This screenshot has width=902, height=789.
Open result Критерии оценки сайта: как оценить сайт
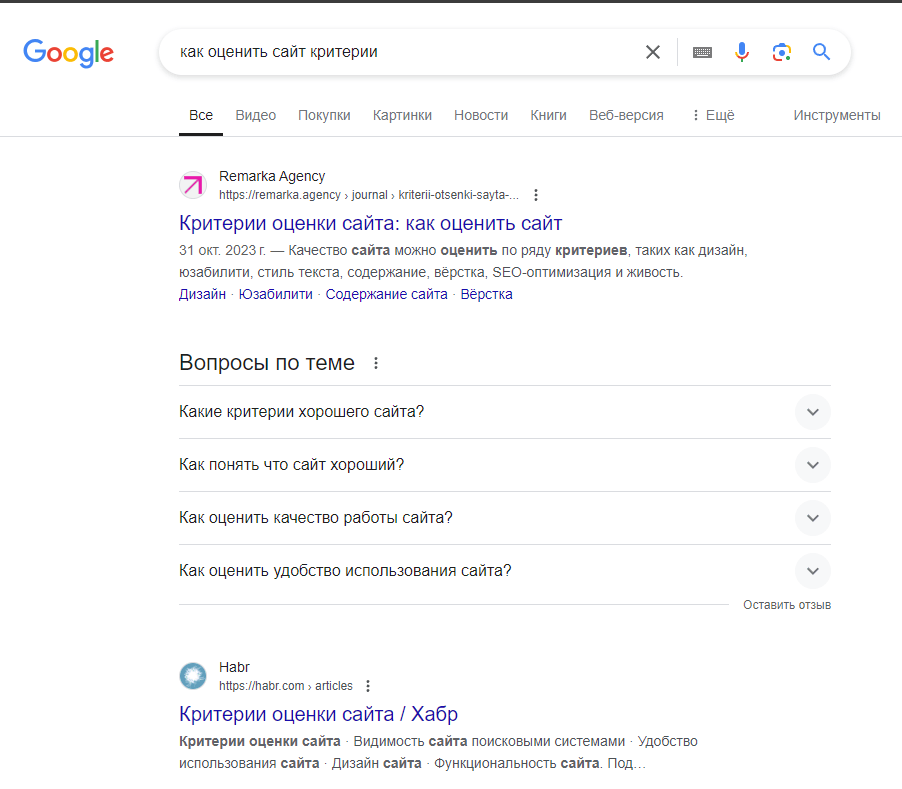click(370, 223)
